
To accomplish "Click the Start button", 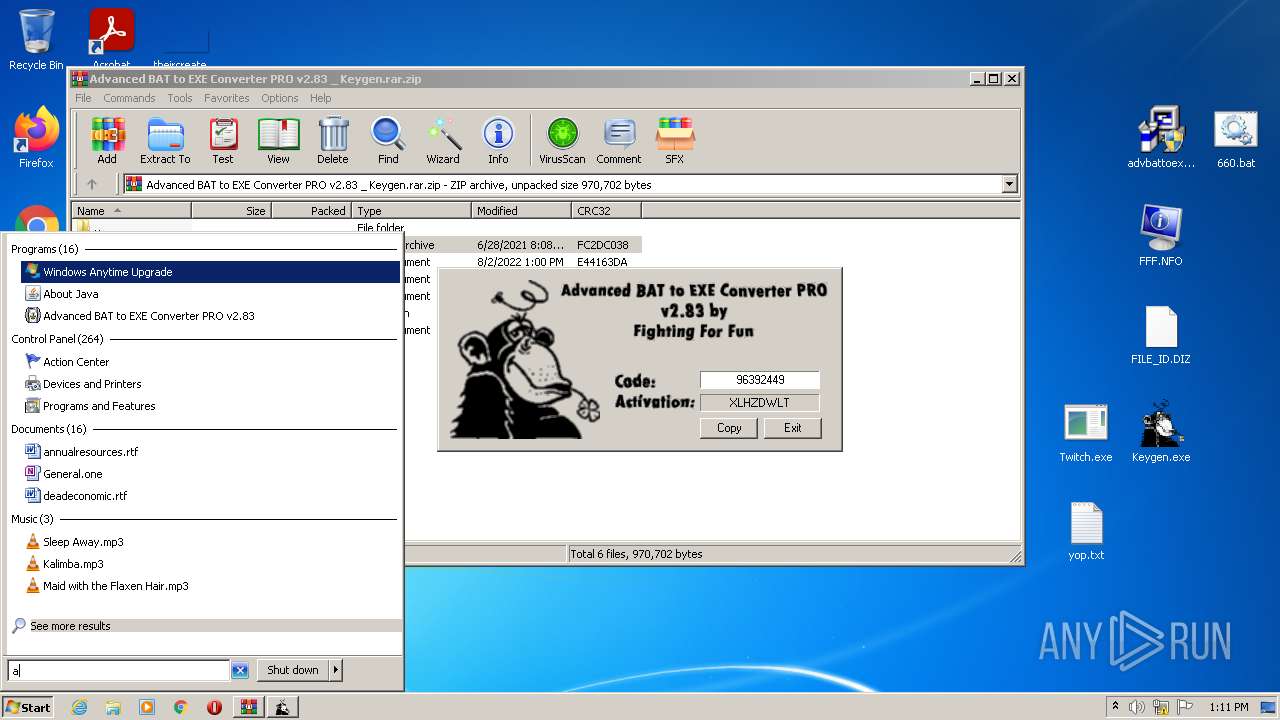I will click(28, 707).
